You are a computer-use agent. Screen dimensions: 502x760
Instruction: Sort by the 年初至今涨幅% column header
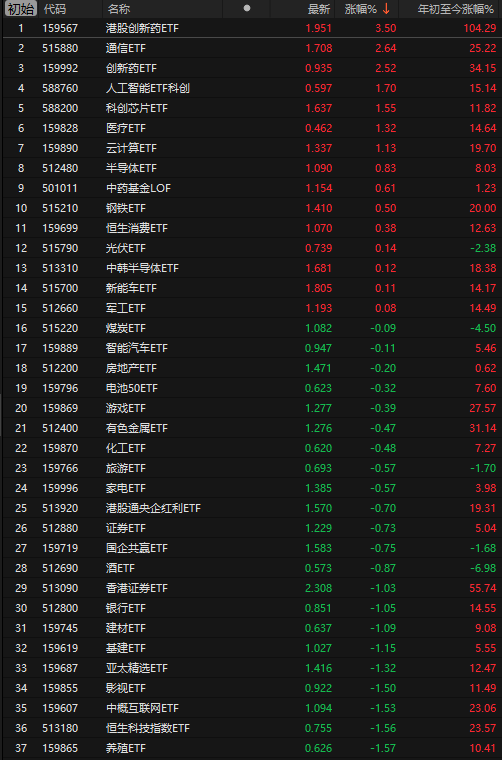pos(456,9)
